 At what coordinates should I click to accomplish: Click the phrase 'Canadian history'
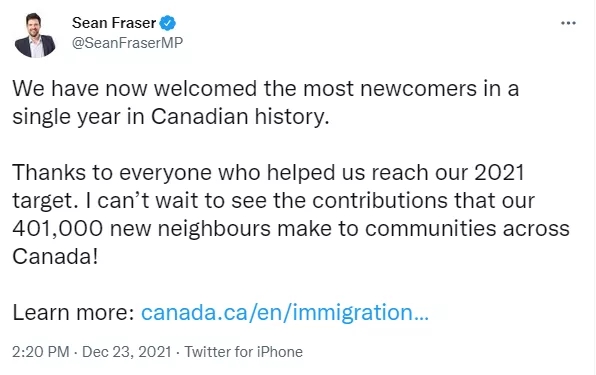pos(239,116)
